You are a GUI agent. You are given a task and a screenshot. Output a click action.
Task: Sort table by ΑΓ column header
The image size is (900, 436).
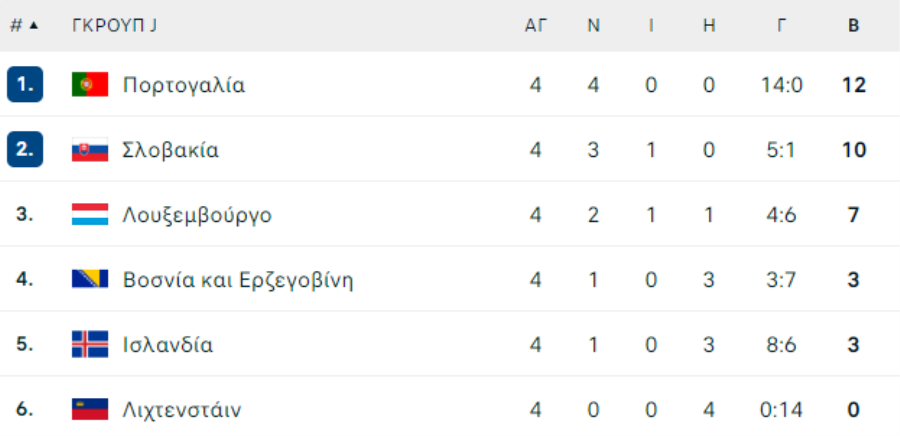[536, 26]
